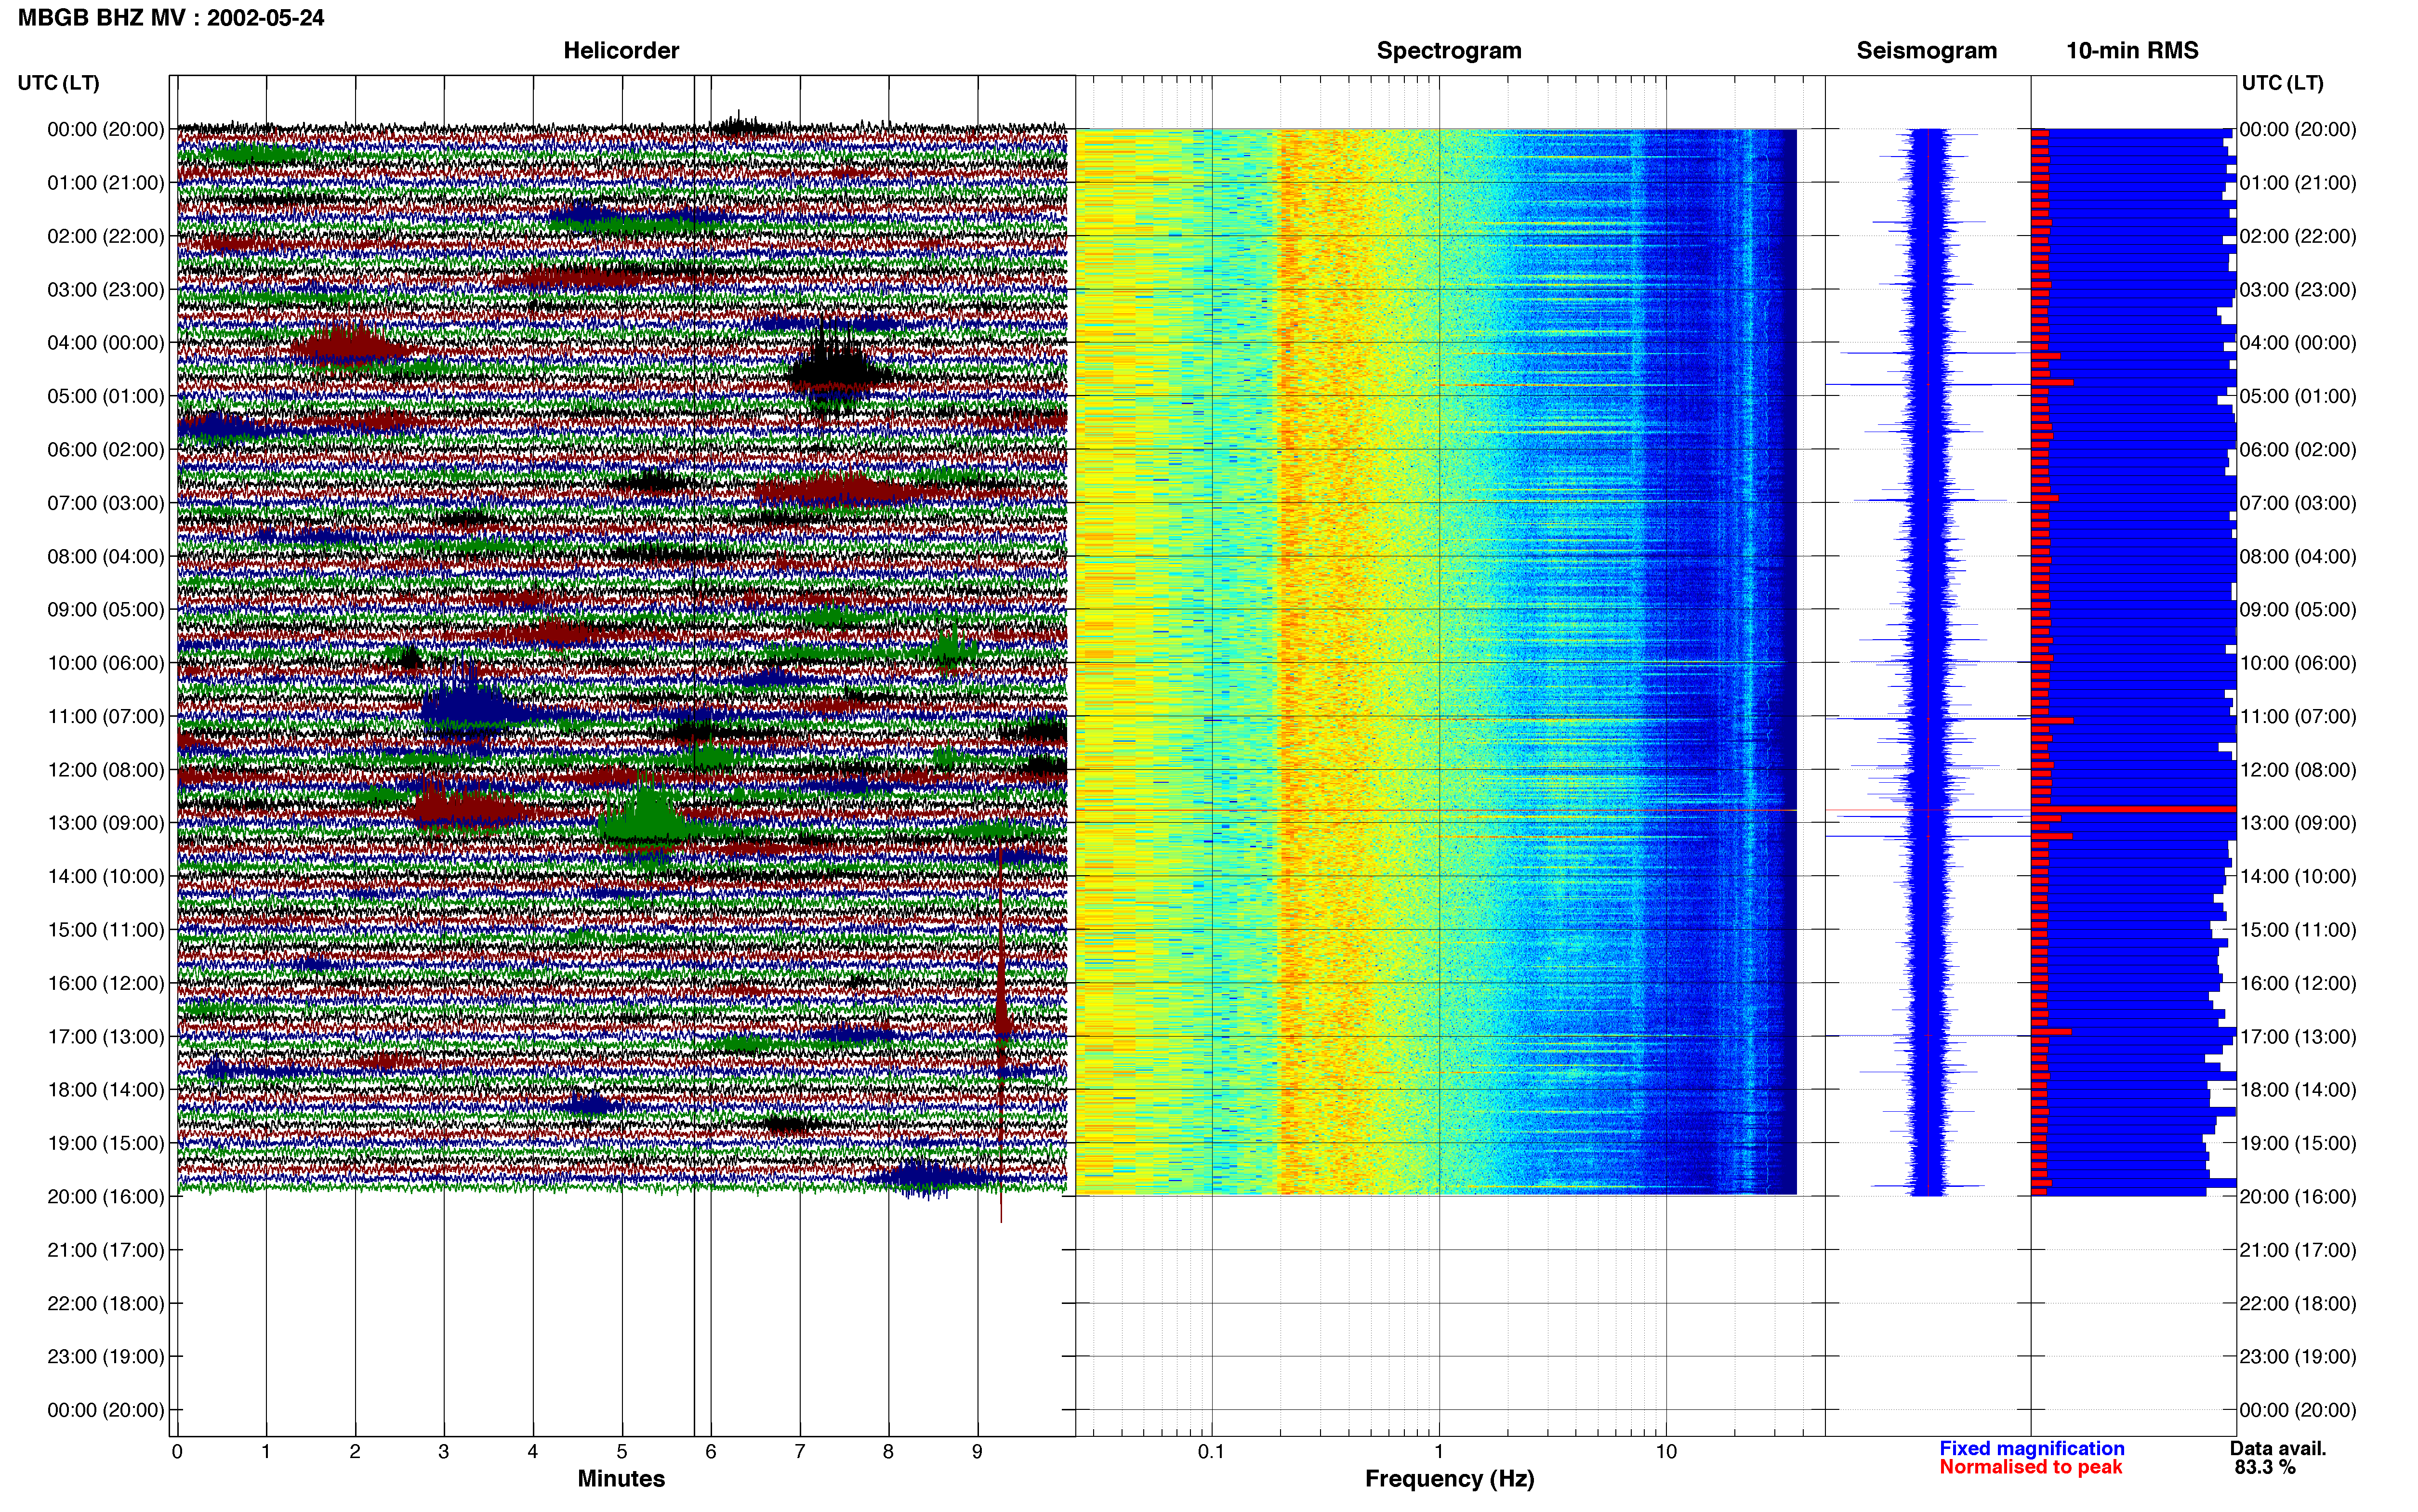Click the 'Frequency (Hz)' axis label

tap(1449, 1478)
